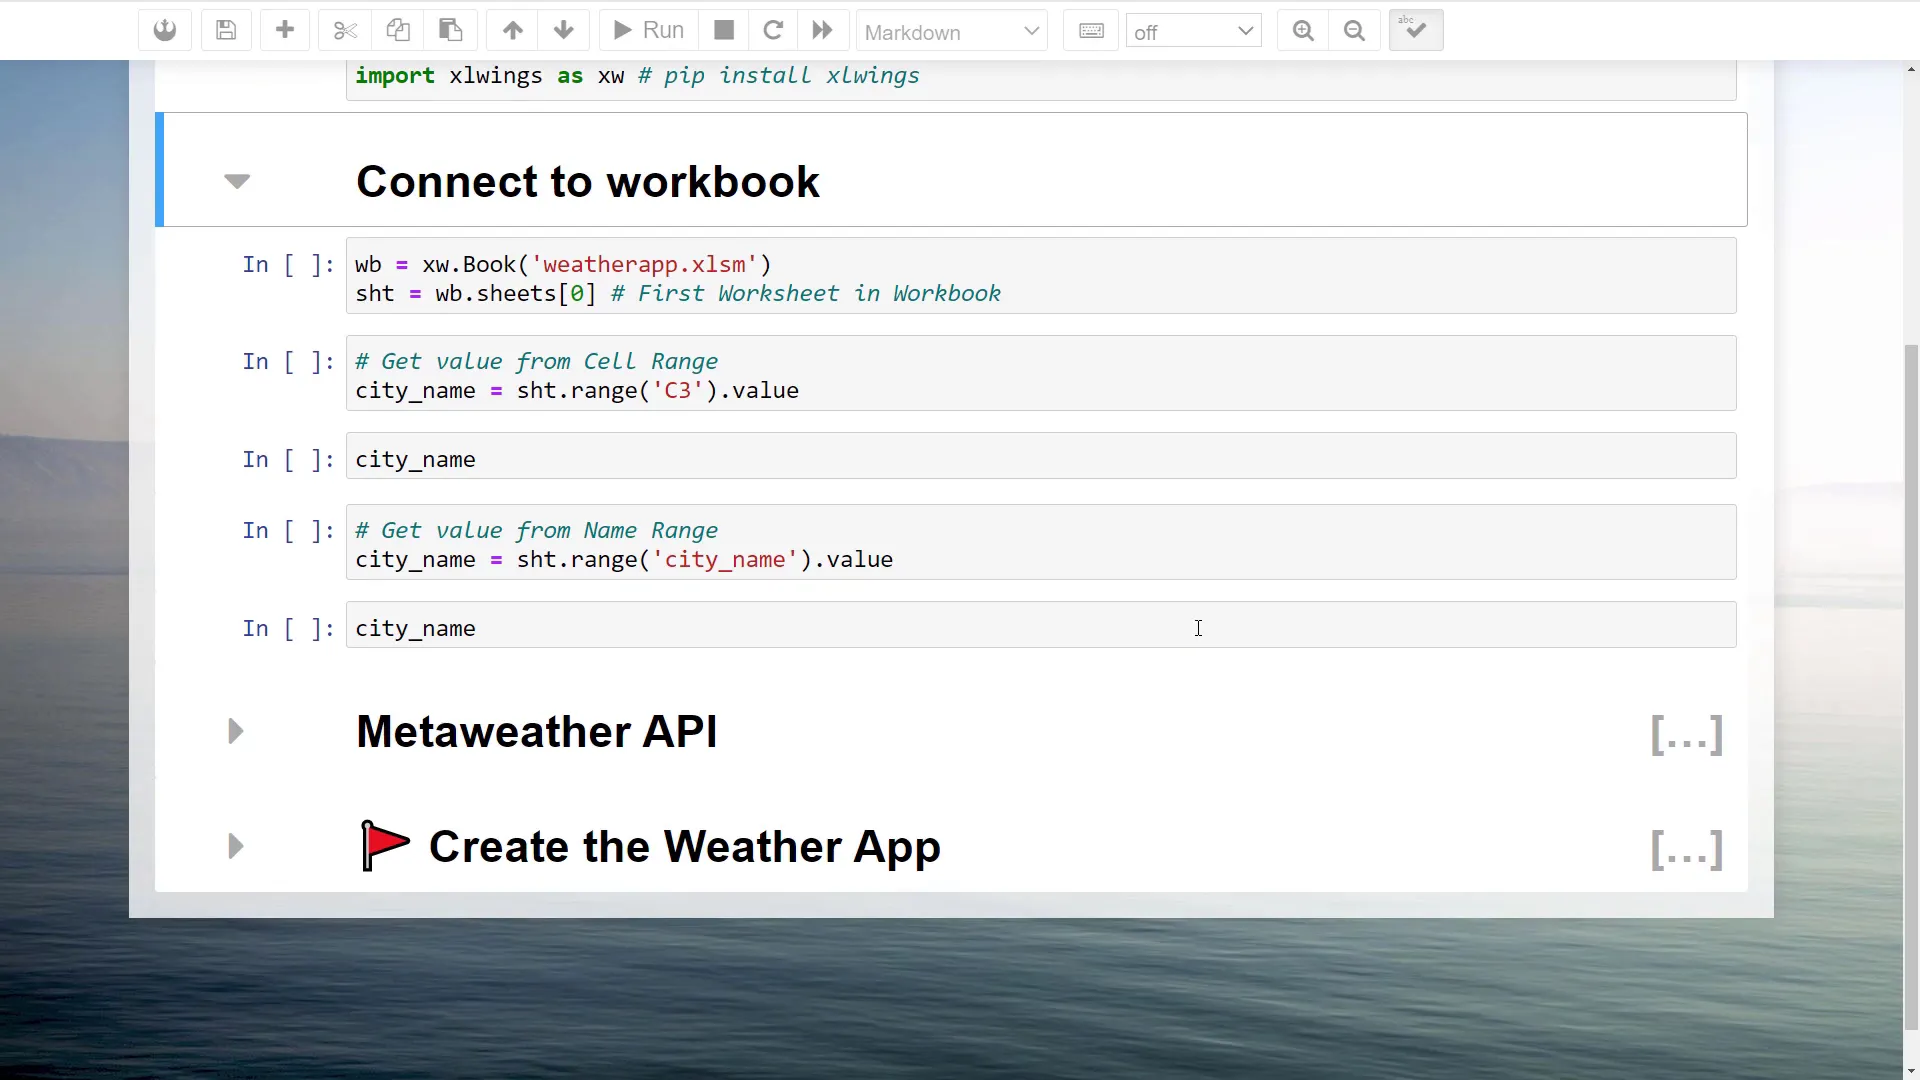The width and height of the screenshot is (1920, 1080).
Task: Save the notebook
Action: click(226, 30)
